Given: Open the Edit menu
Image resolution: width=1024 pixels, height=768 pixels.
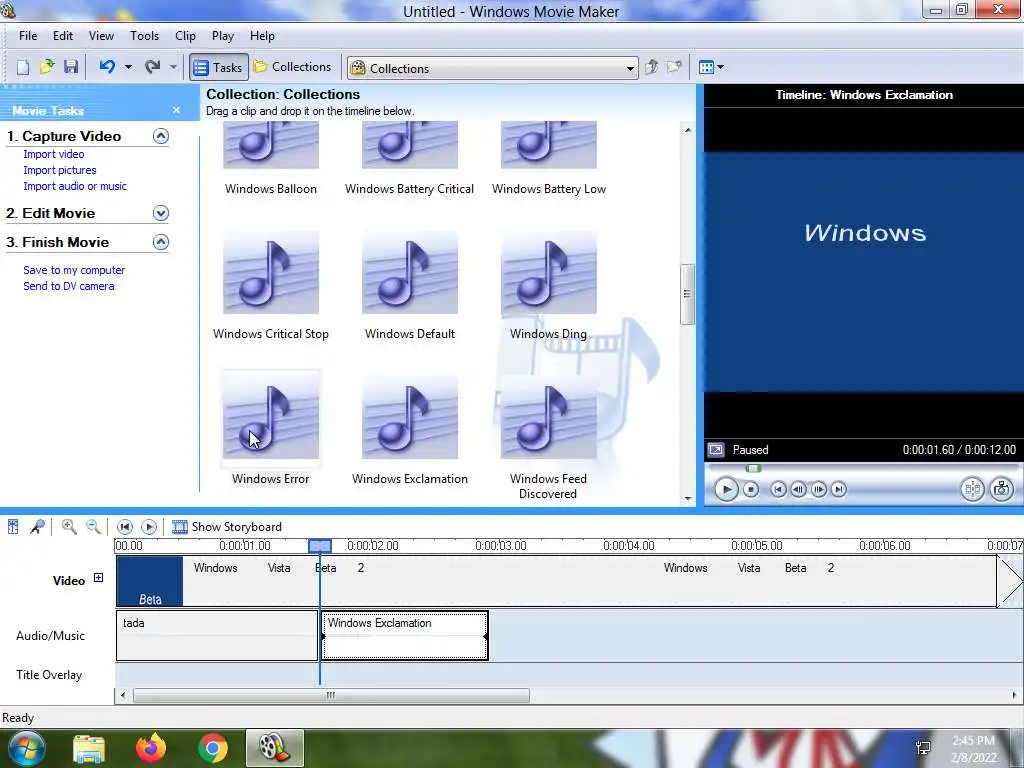Looking at the screenshot, I should pos(63,36).
